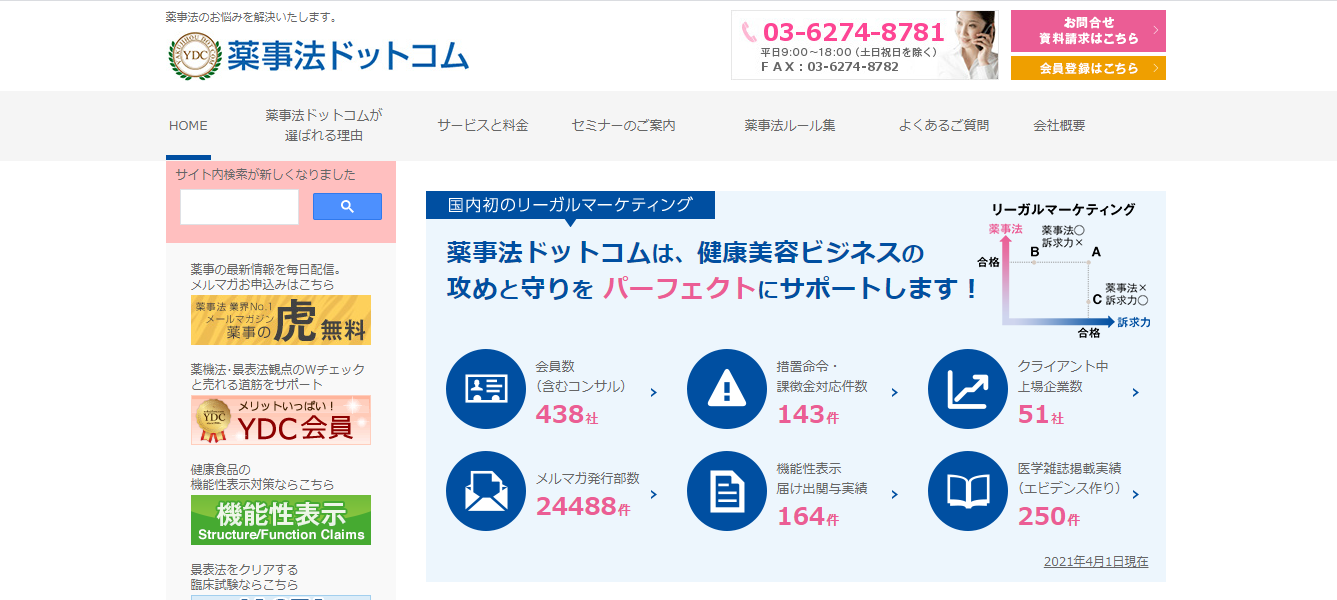Open the サービスと料金 menu item

tap(482, 126)
